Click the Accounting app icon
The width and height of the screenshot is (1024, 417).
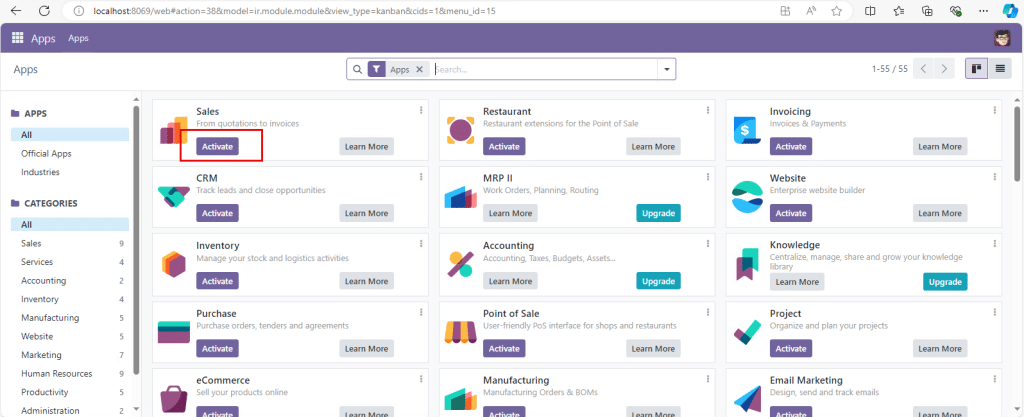pos(460,264)
